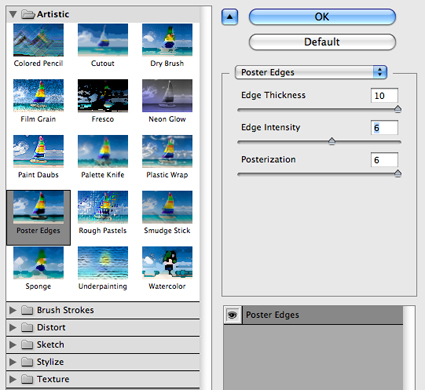This screenshot has width=425, height=390.
Task: Apply the Watercolor filter thumbnail
Action: click(167, 263)
